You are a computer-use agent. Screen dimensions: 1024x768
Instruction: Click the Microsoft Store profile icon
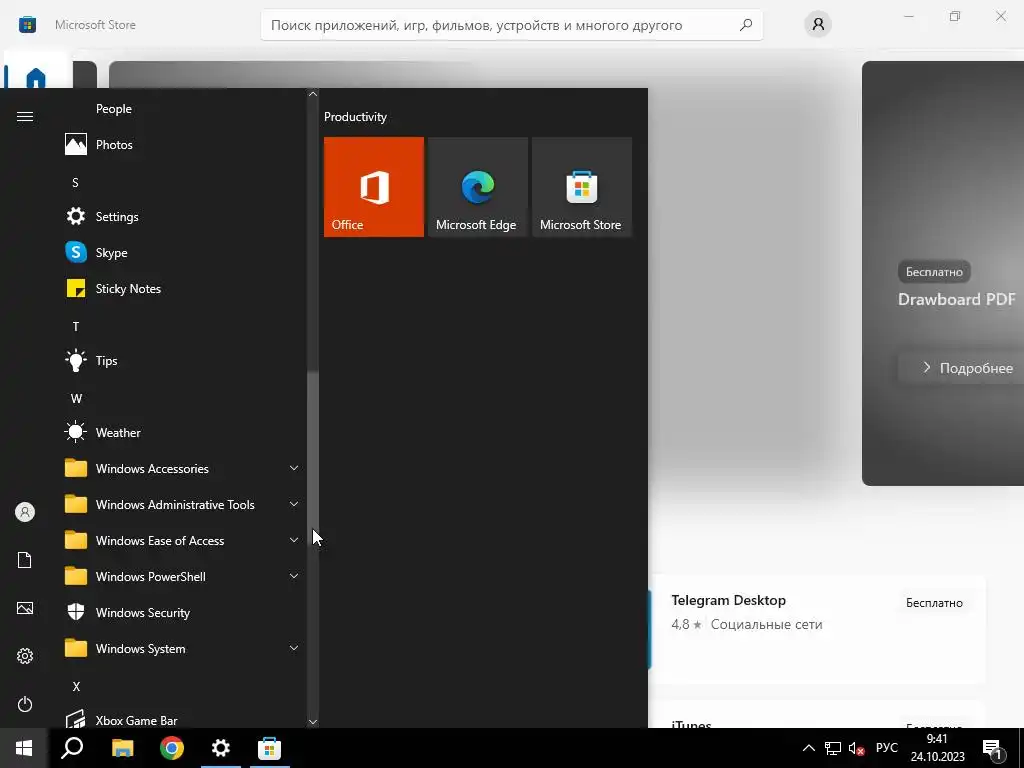click(818, 25)
